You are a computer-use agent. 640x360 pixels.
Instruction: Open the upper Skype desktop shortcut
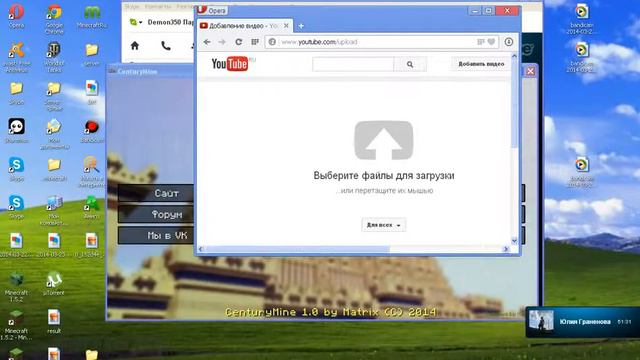[x=16, y=169]
